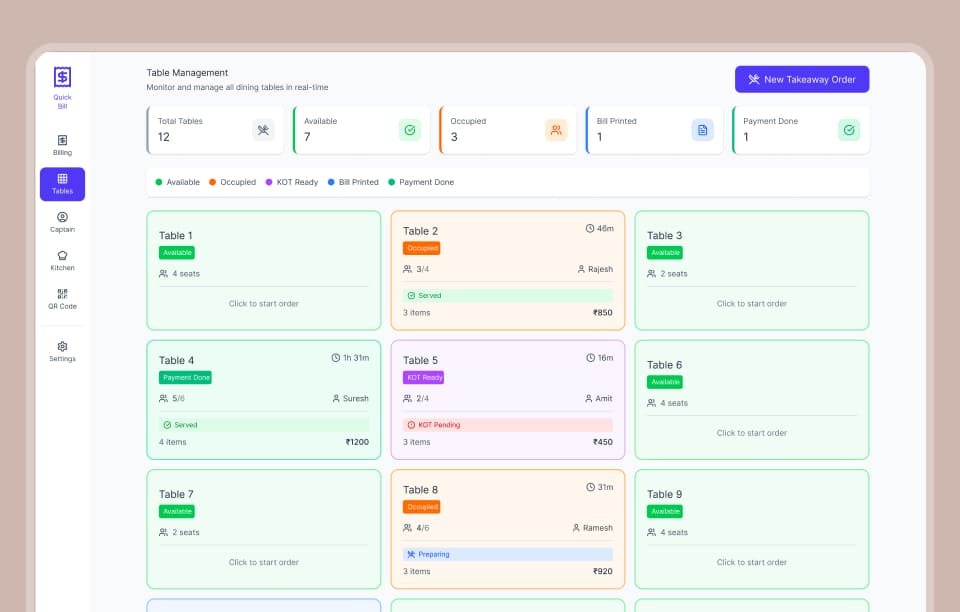Open the Billing section in sidebar
Viewport: 960px width, 612px height.
[62, 146]
